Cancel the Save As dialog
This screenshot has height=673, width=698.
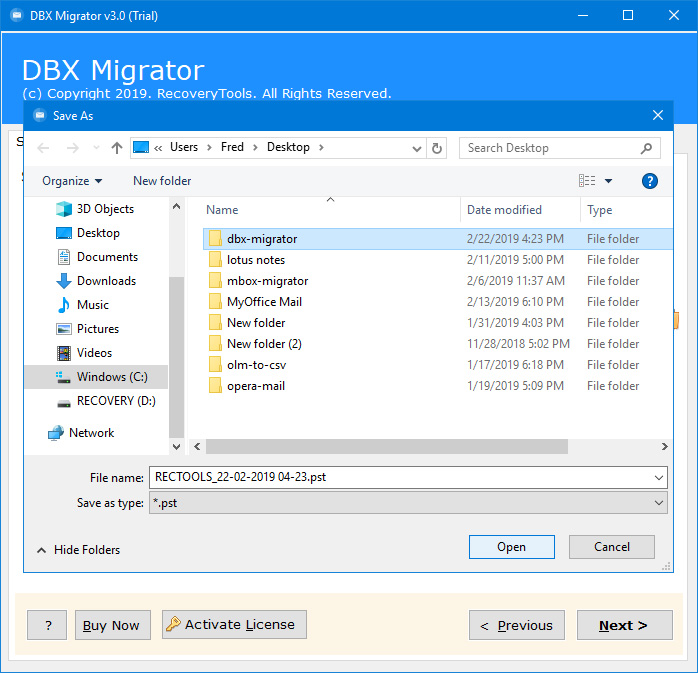(x=612, y=547)
